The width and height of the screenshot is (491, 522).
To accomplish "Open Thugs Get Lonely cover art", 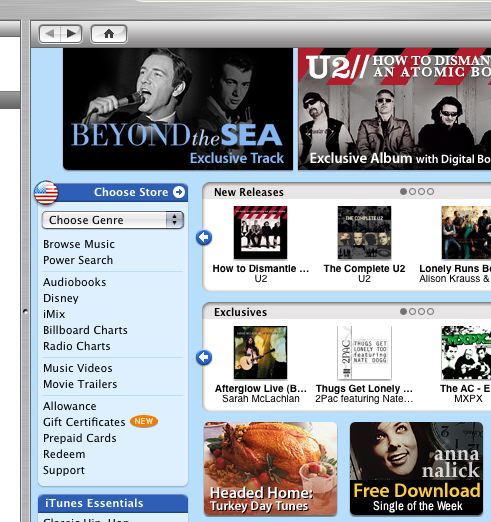I will [364, 352].
